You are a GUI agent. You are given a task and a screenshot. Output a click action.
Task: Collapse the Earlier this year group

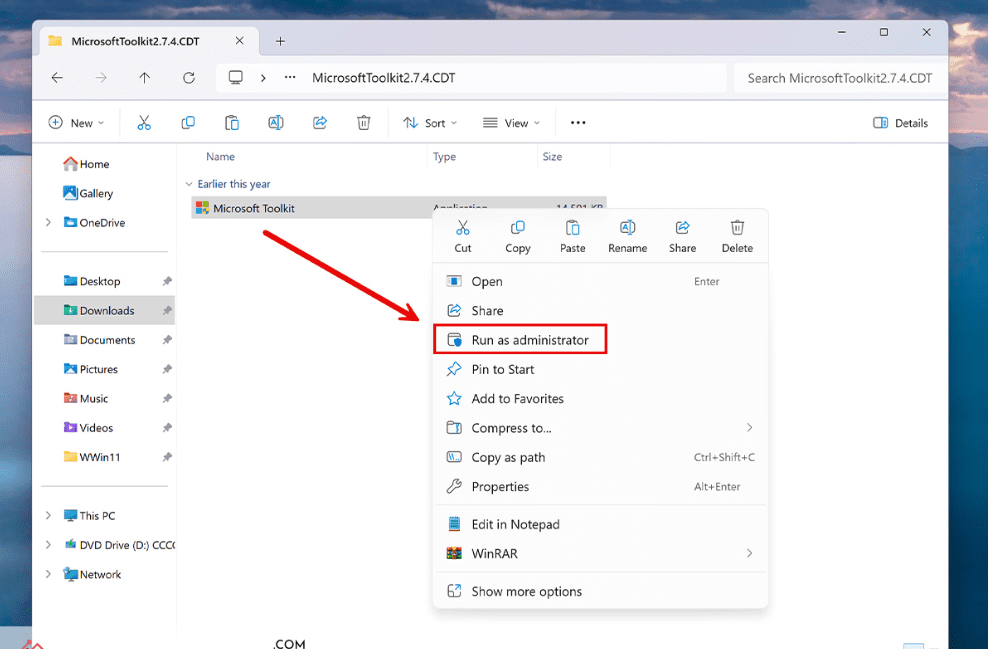(x=189, y=184)
